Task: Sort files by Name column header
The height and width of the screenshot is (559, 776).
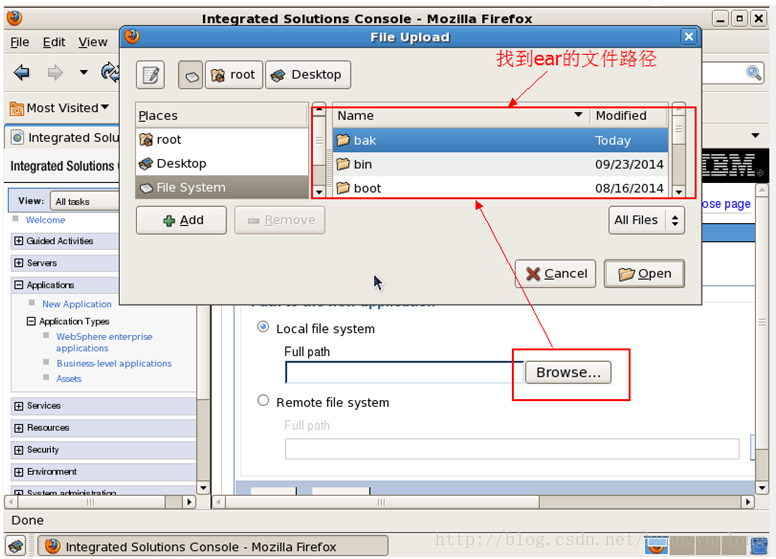Action: click(460, 116)
